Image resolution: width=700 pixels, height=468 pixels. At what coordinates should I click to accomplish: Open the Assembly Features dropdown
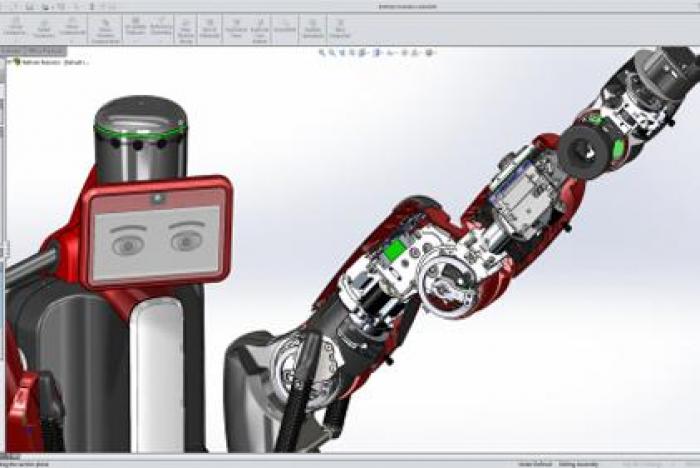pos(134,27)
